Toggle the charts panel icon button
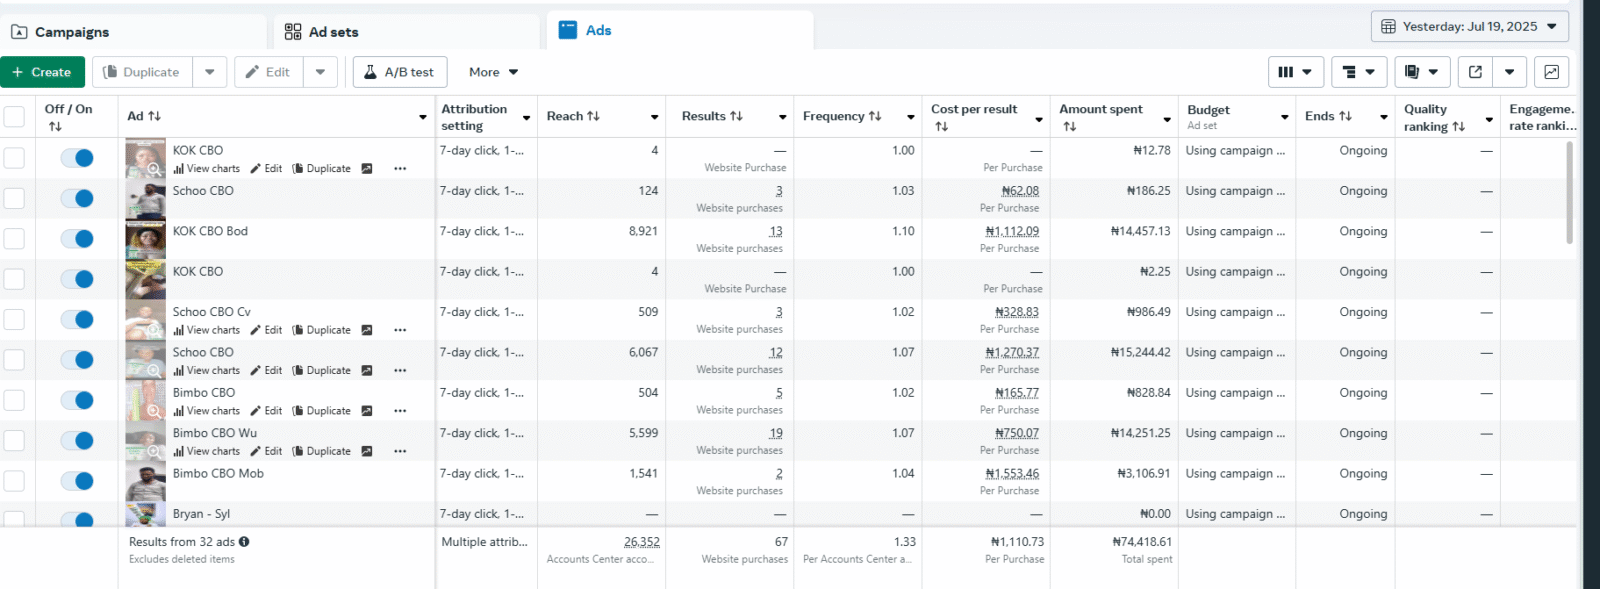The image size is (1600, 589). (1551, 72)
